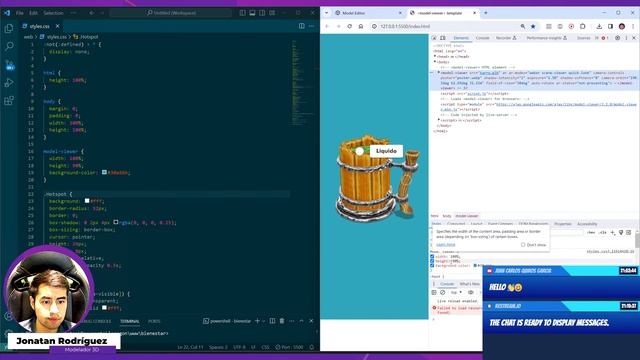Click the Learn more link in tooltip
Viewport: 640px width, 360px height.
(446, 245)
